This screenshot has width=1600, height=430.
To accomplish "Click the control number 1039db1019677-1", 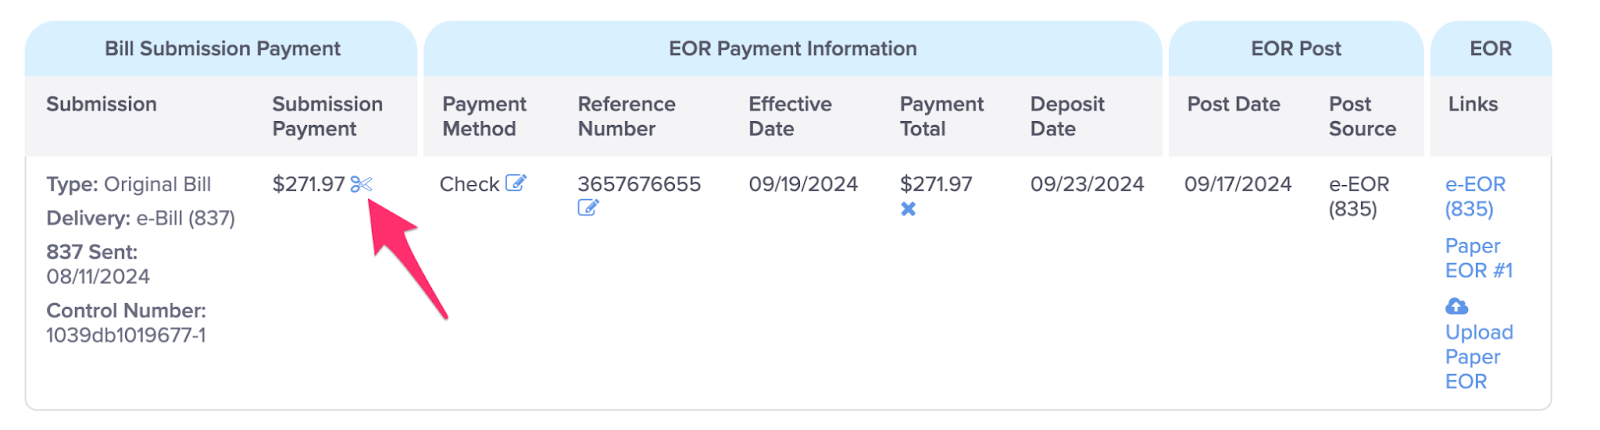I will tap(126, 335).
